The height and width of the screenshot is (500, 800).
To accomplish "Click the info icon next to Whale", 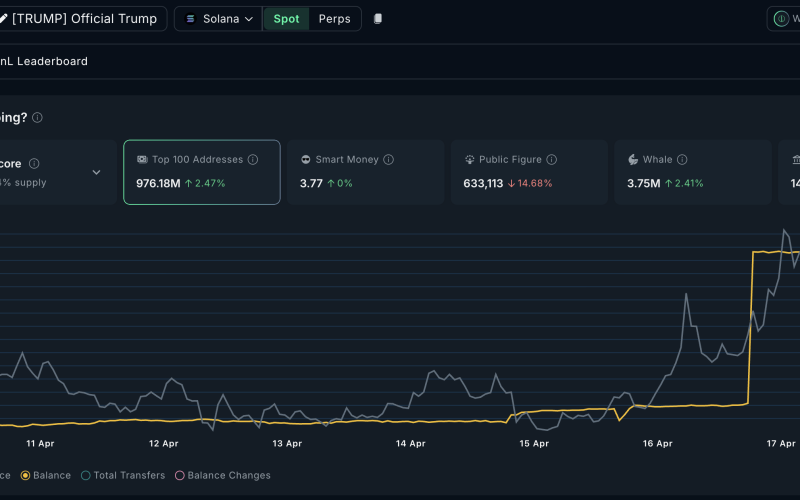I will 682,160.
